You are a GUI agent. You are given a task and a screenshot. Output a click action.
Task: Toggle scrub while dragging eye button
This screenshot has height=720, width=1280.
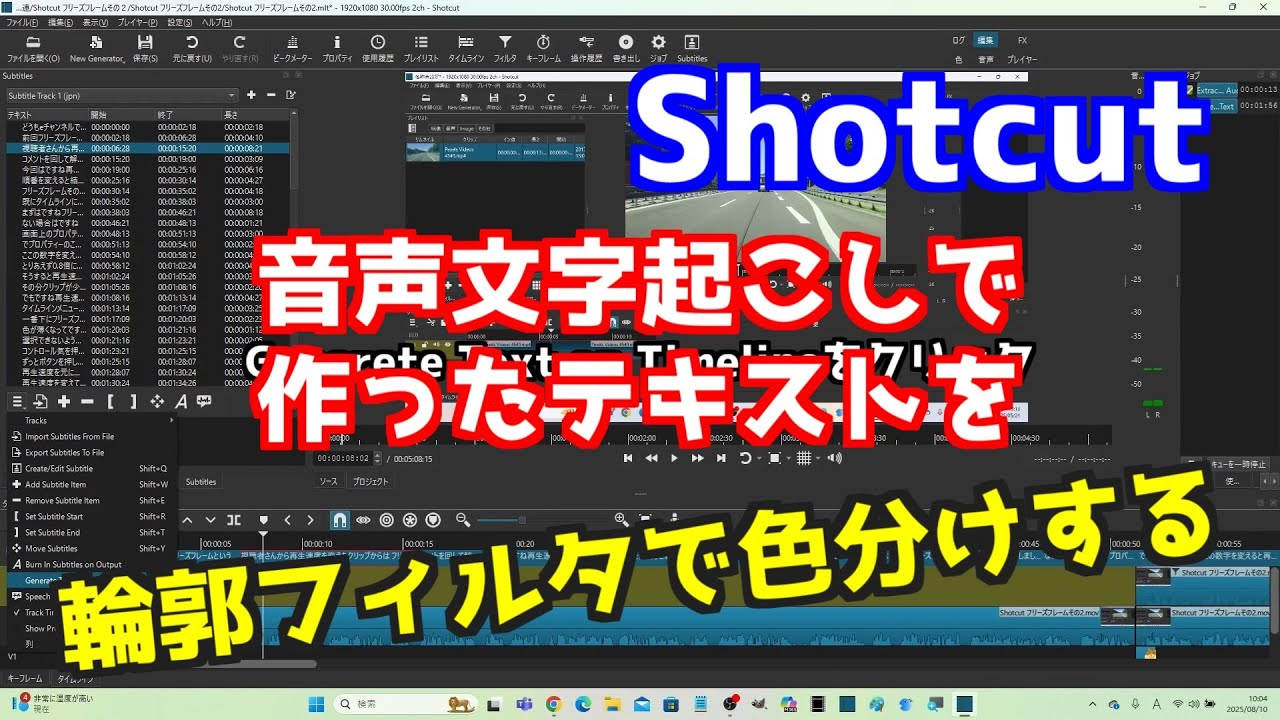pyautogui.click(x=363, y=520)
